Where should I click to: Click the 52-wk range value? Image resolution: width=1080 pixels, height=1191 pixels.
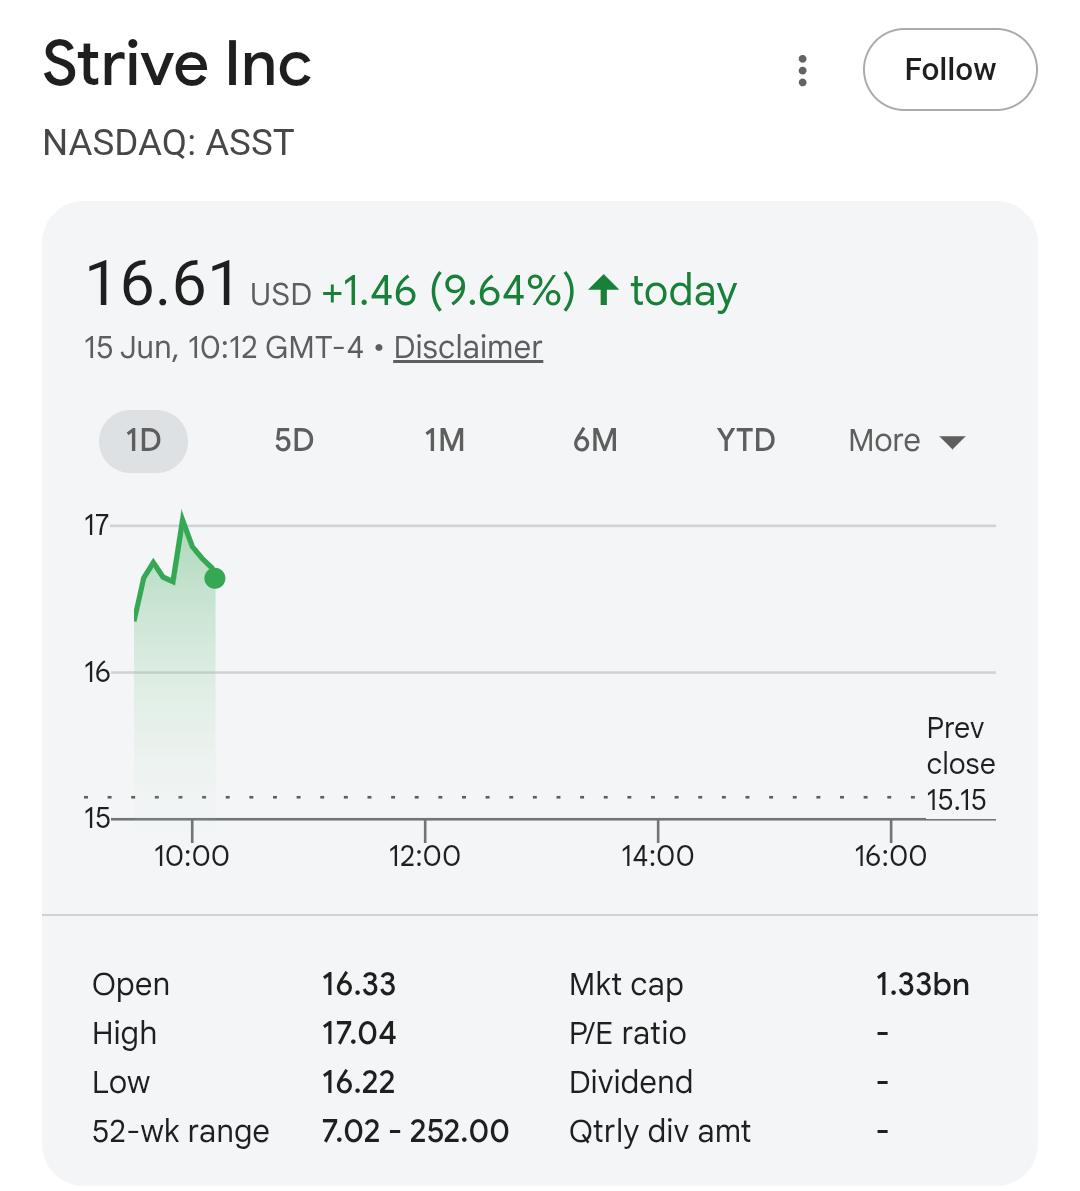point(415,1131)
